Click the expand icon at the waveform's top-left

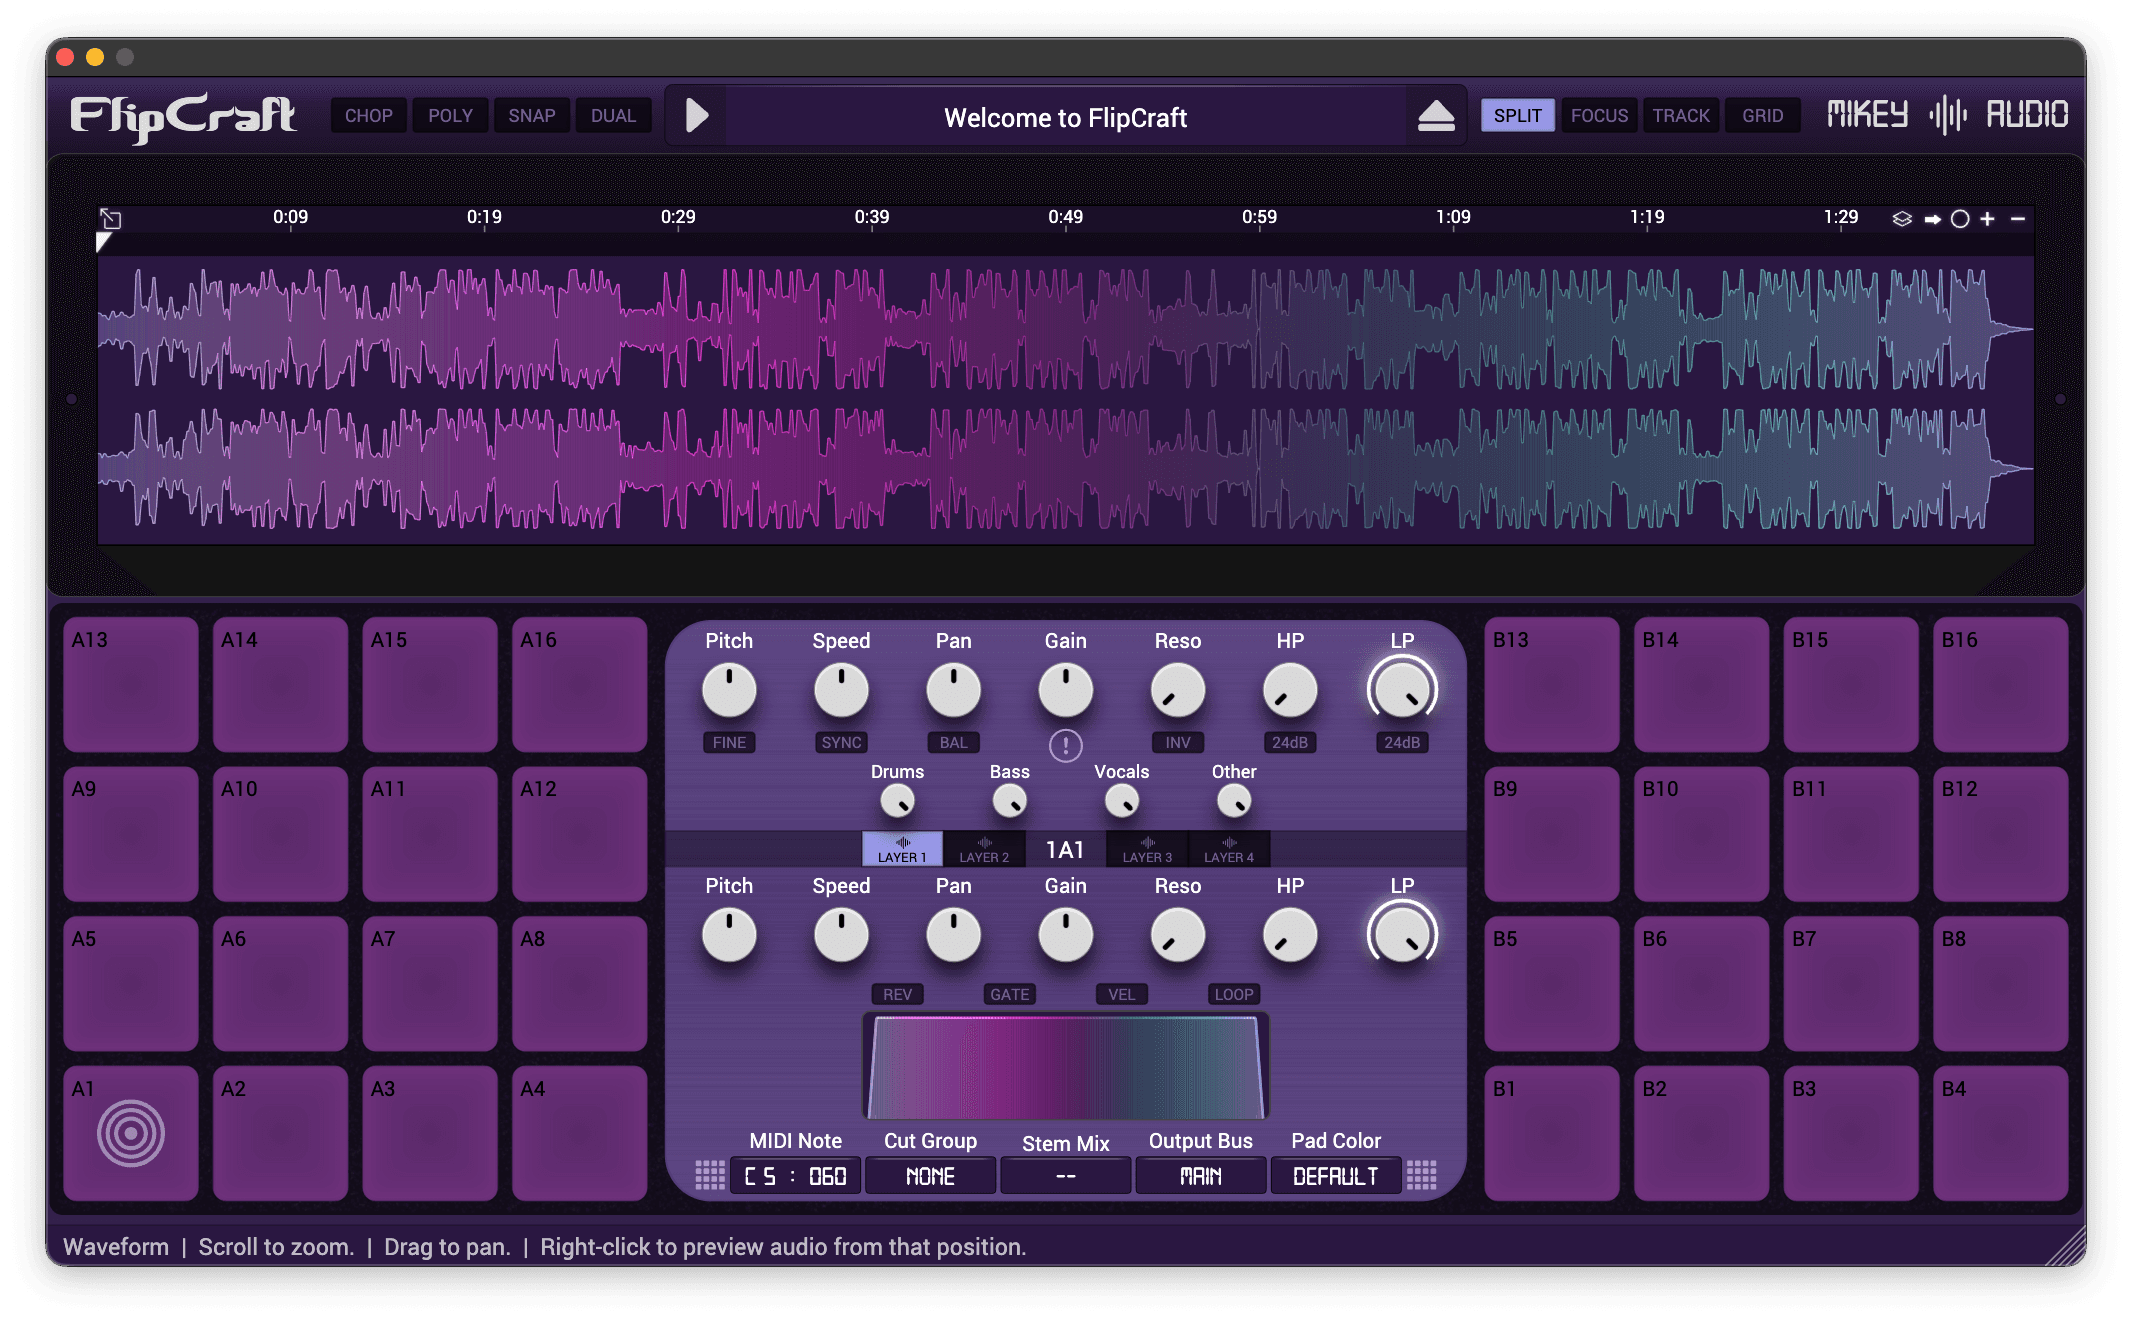coord(111,219)
